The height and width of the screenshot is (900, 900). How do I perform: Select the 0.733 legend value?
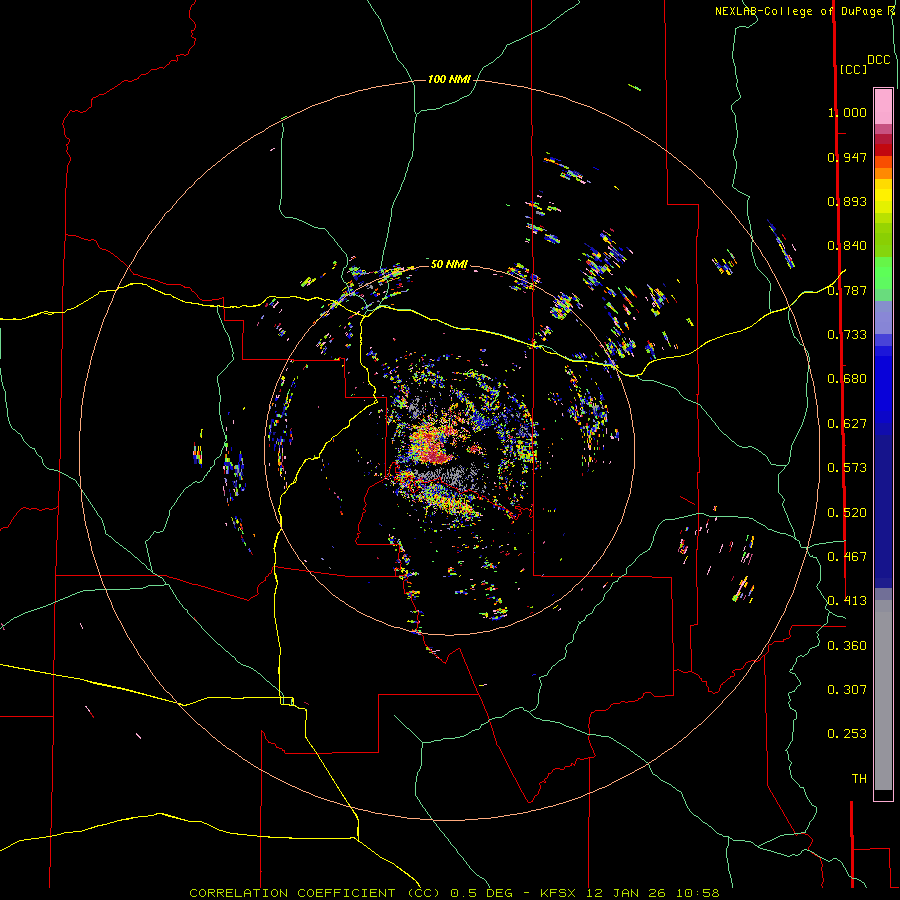847,335
